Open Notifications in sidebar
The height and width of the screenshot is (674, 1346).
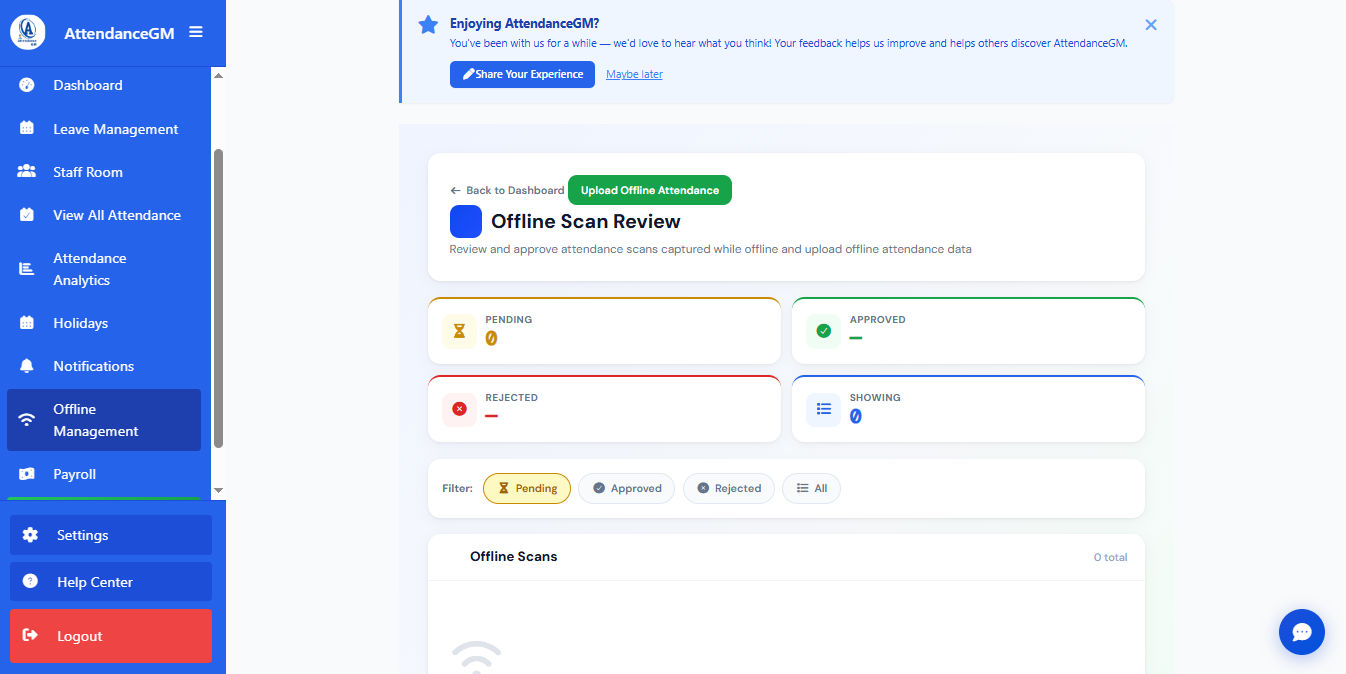click(x=104, y=366)
